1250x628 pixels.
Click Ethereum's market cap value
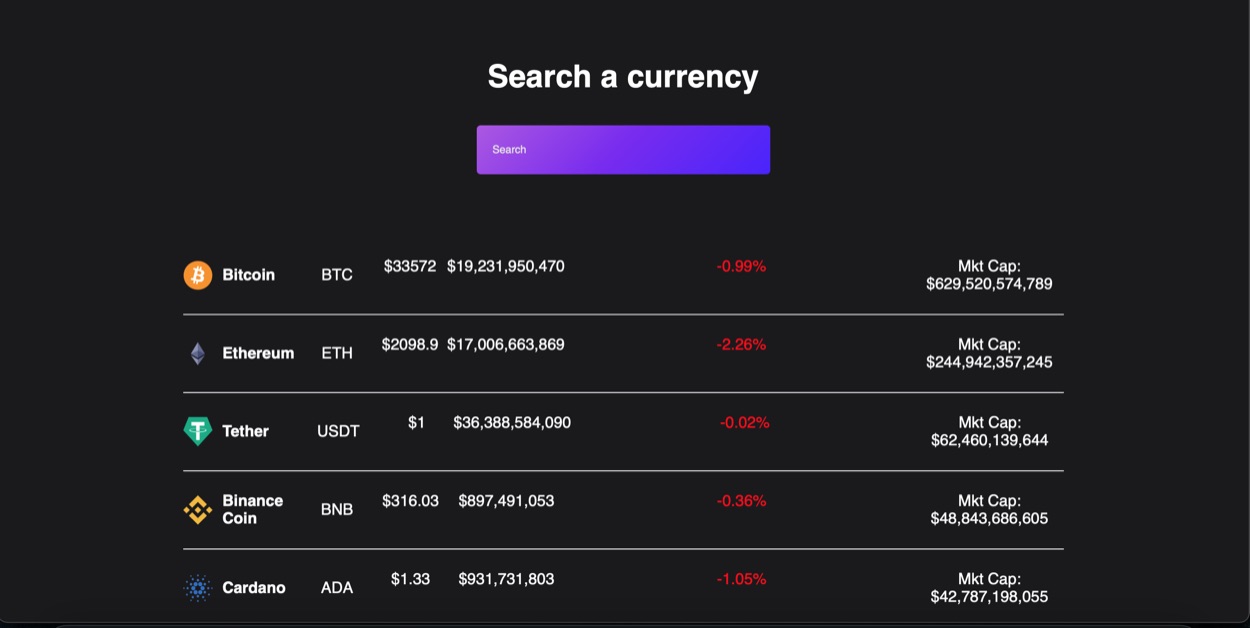point(989,362)
